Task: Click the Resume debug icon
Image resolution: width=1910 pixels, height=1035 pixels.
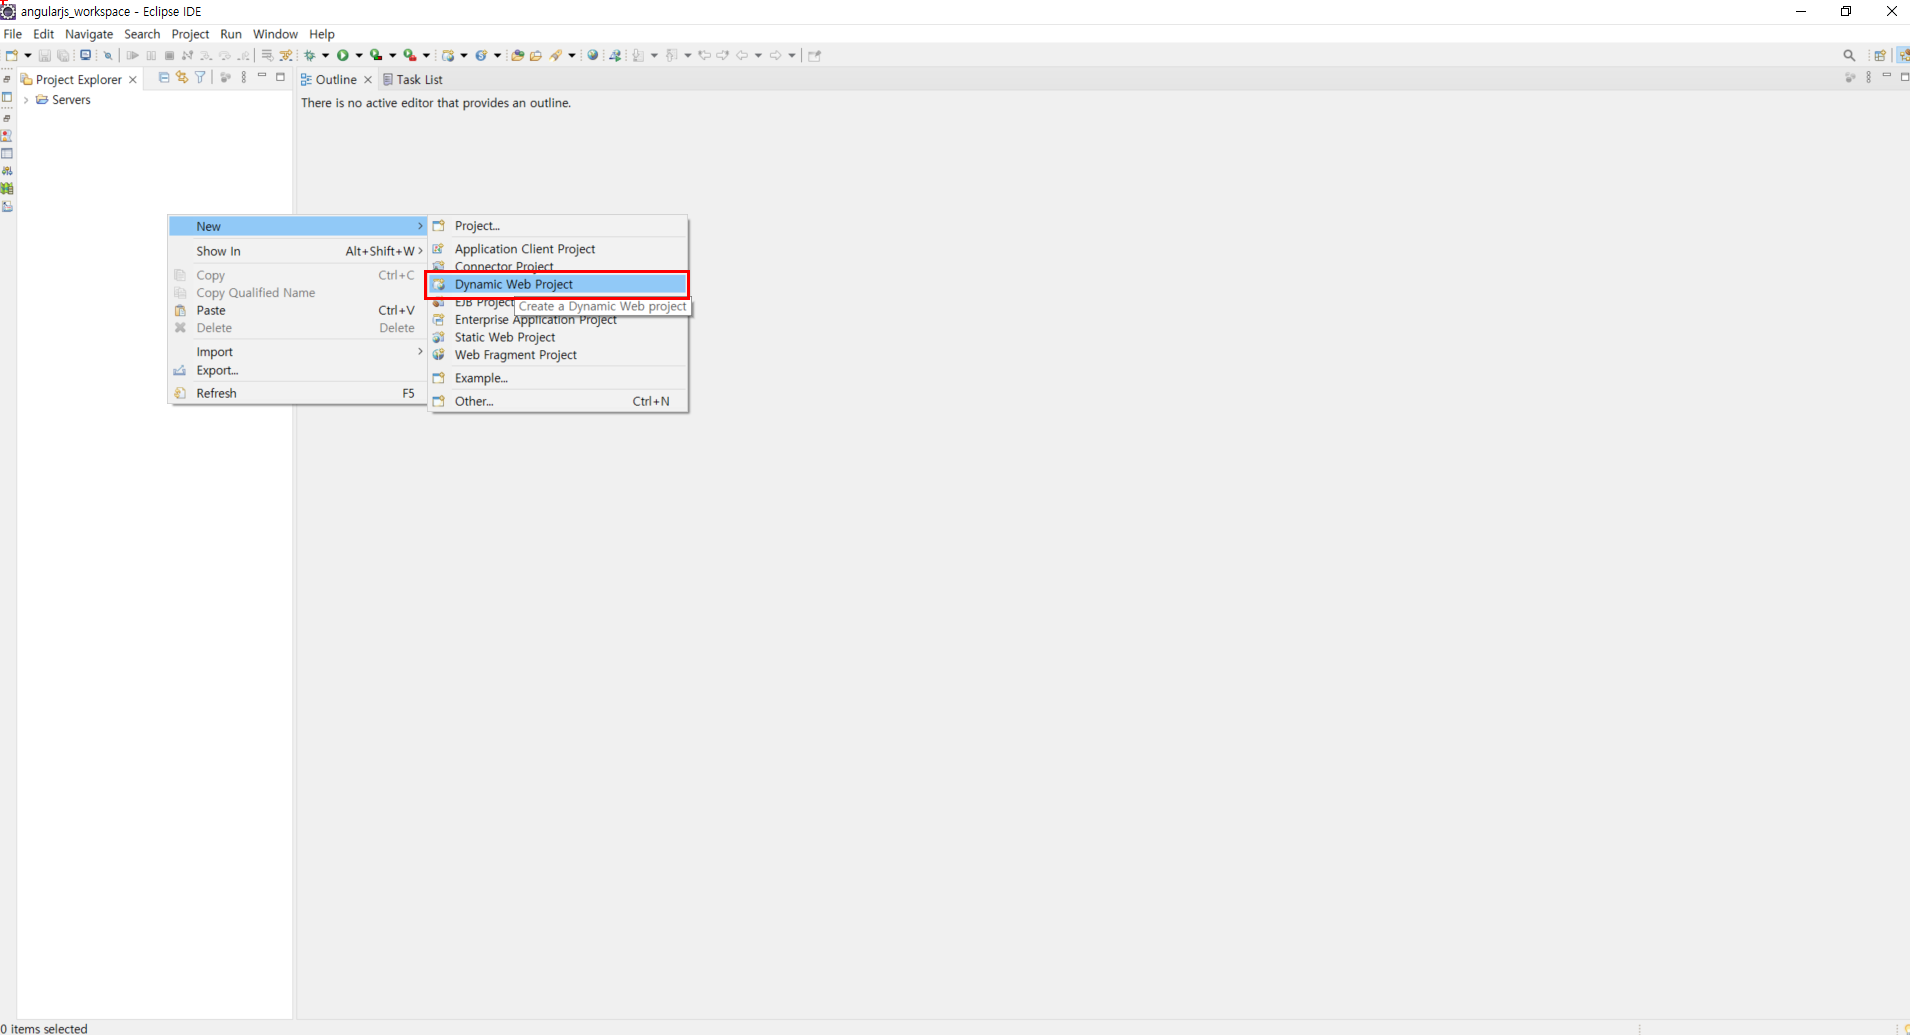Action: (132, 55)
